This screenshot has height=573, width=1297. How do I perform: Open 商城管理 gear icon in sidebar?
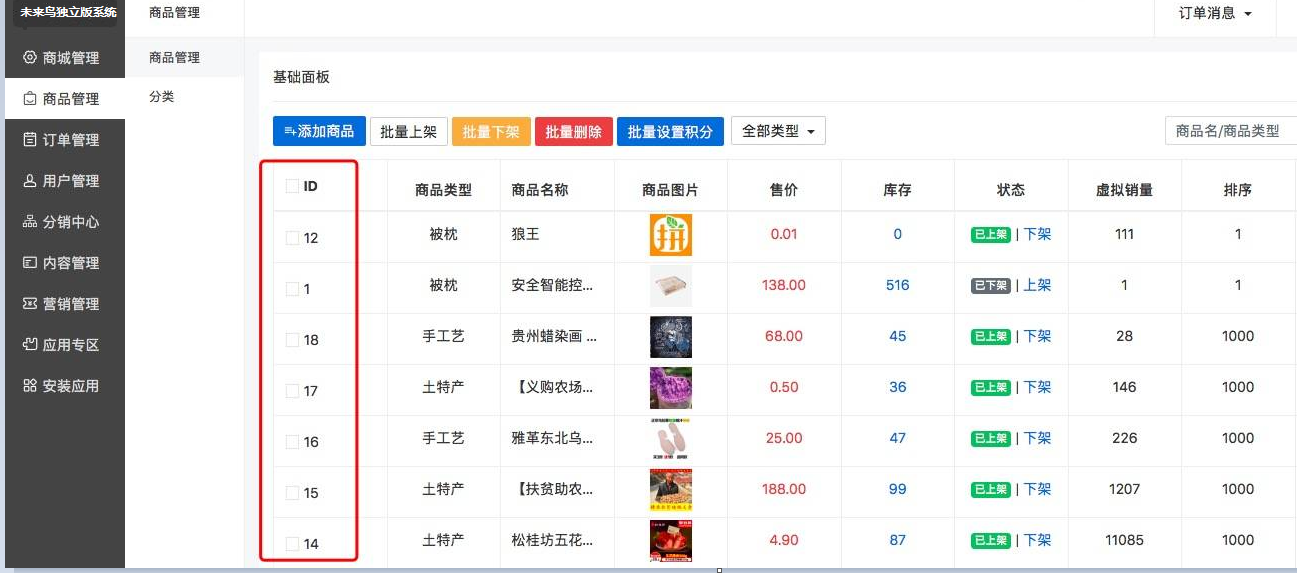30,58
